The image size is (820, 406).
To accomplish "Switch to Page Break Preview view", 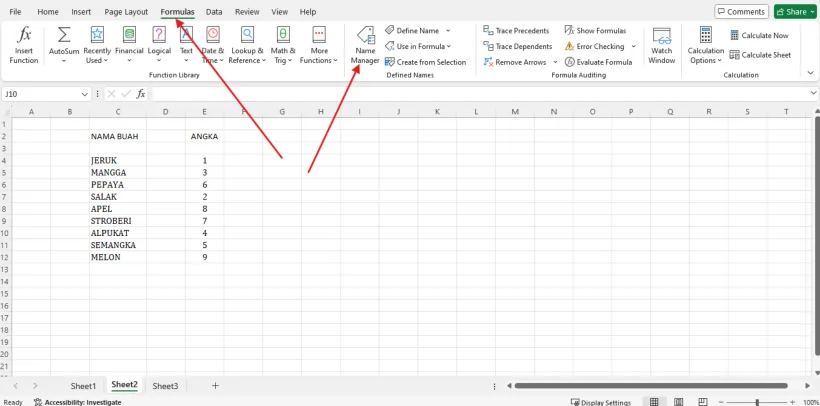I will pos(703,402).
